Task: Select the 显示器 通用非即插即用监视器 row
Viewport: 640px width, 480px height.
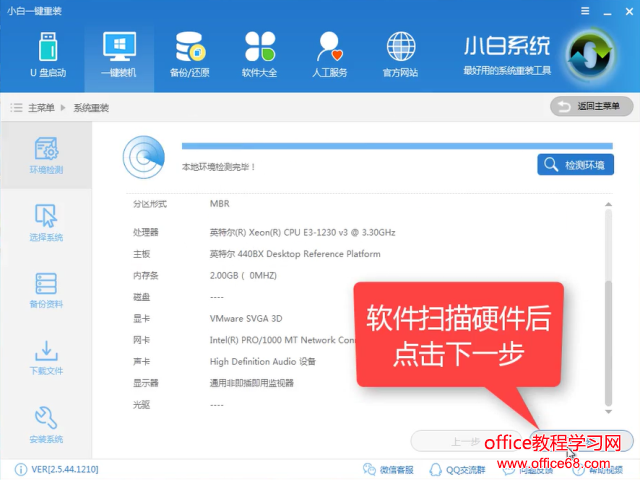Action: 213,383
